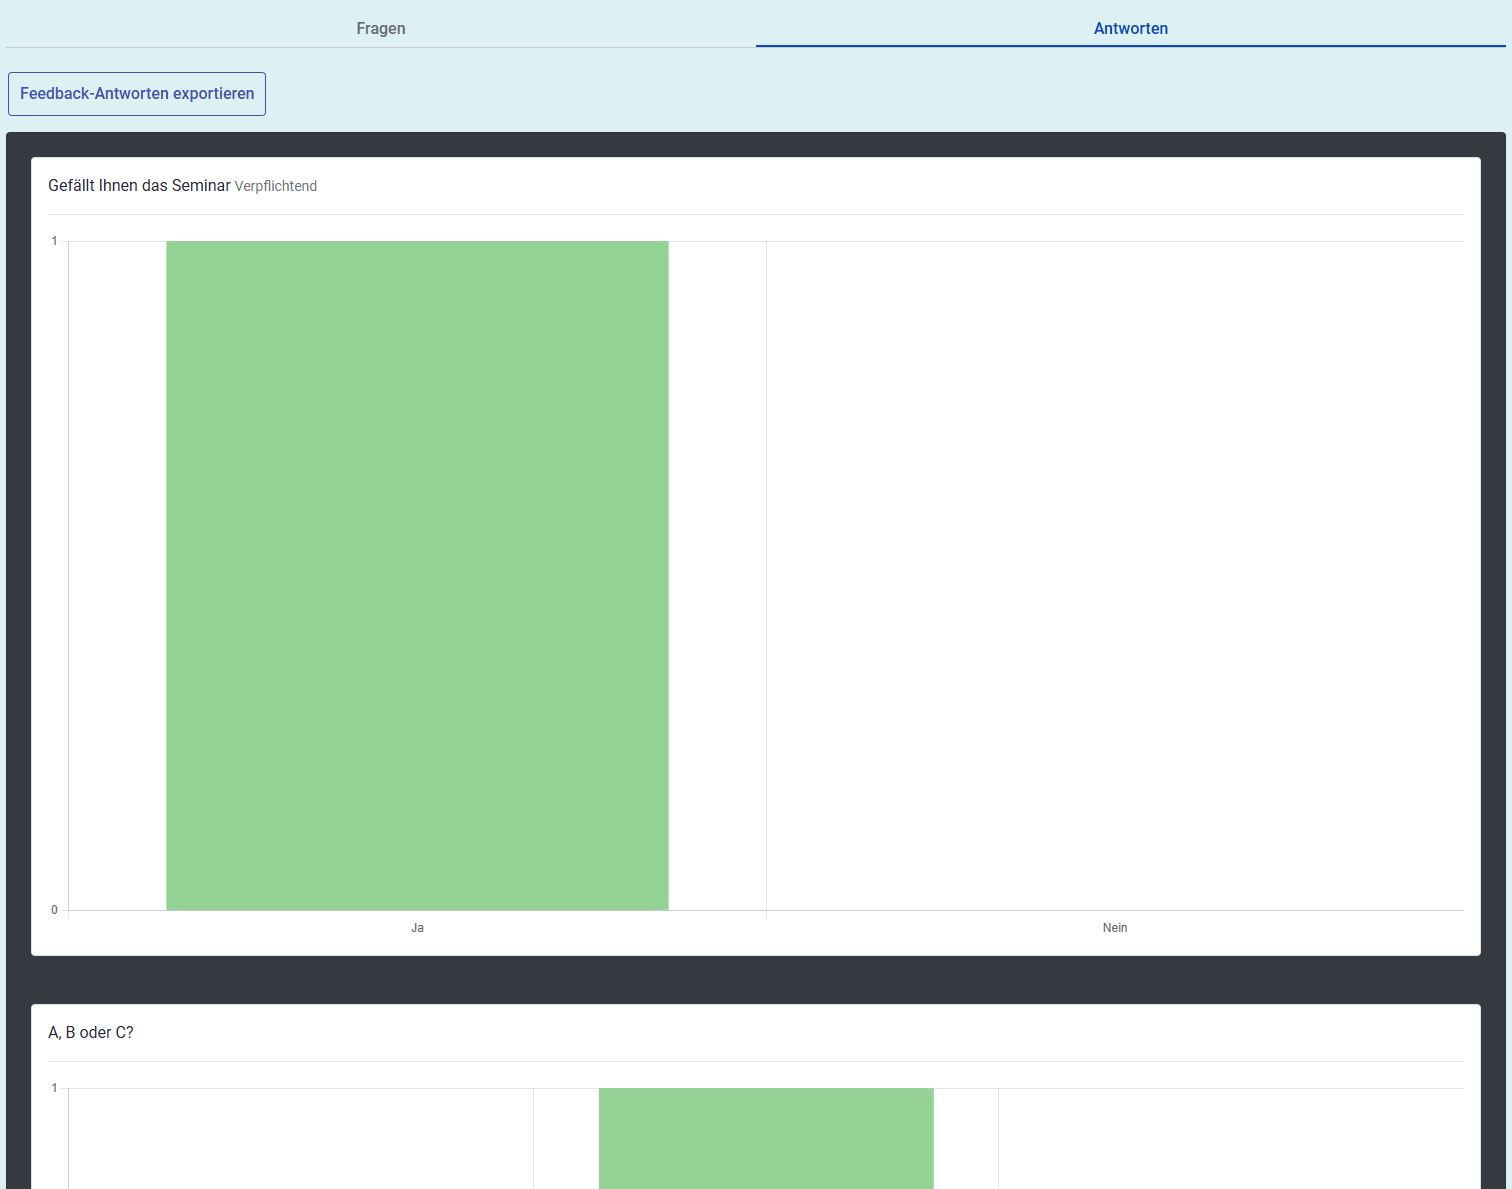Click the green bar in A, B oder C chart
Viewport: 1512px width, 1189px height.
(x=766, y=1138)
